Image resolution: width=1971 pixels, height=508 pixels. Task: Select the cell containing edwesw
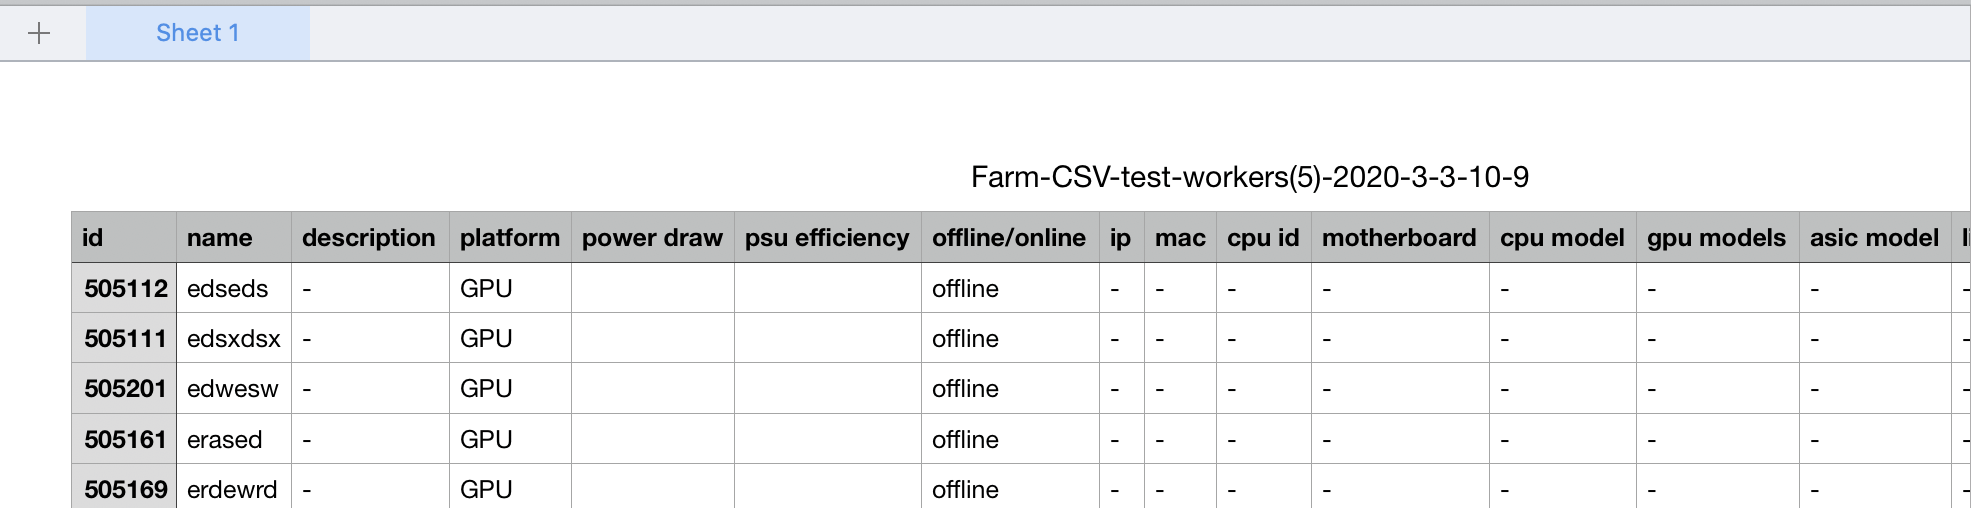click(x=233, y=389)
